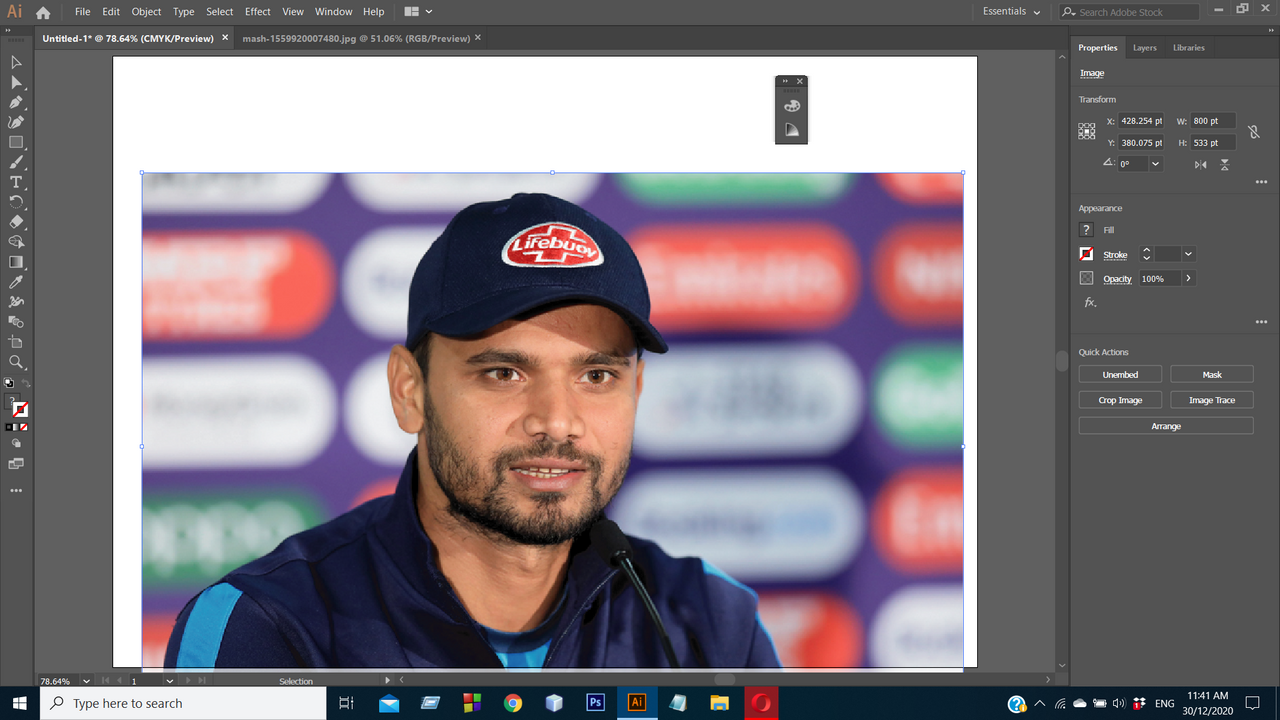Image resolution: width=1280 pixels, height=720 pixels.
Task: Open the Window menu
Action: [x=333, y=12]
